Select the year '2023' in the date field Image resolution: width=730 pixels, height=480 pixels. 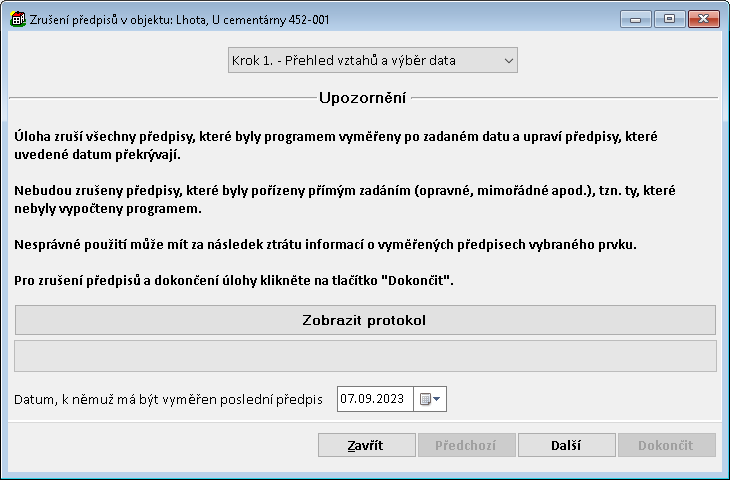[390, 399]
